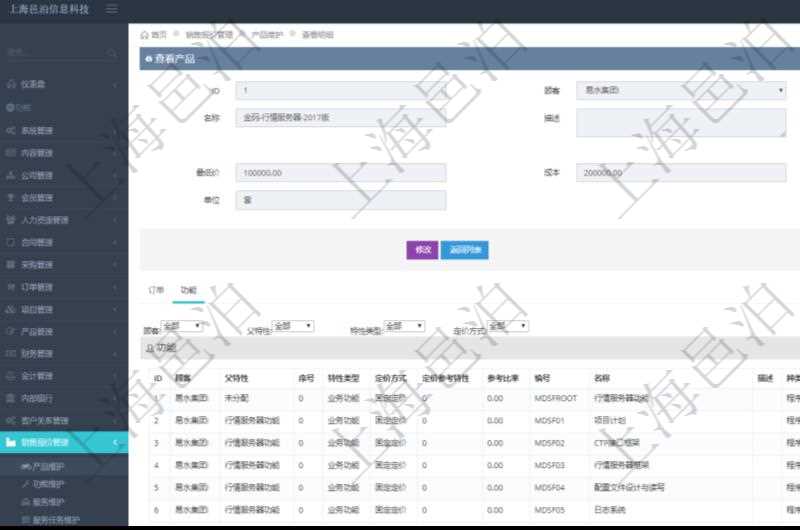
Task: Click the 未分配 cell in row 1
Action: [236, 398]
